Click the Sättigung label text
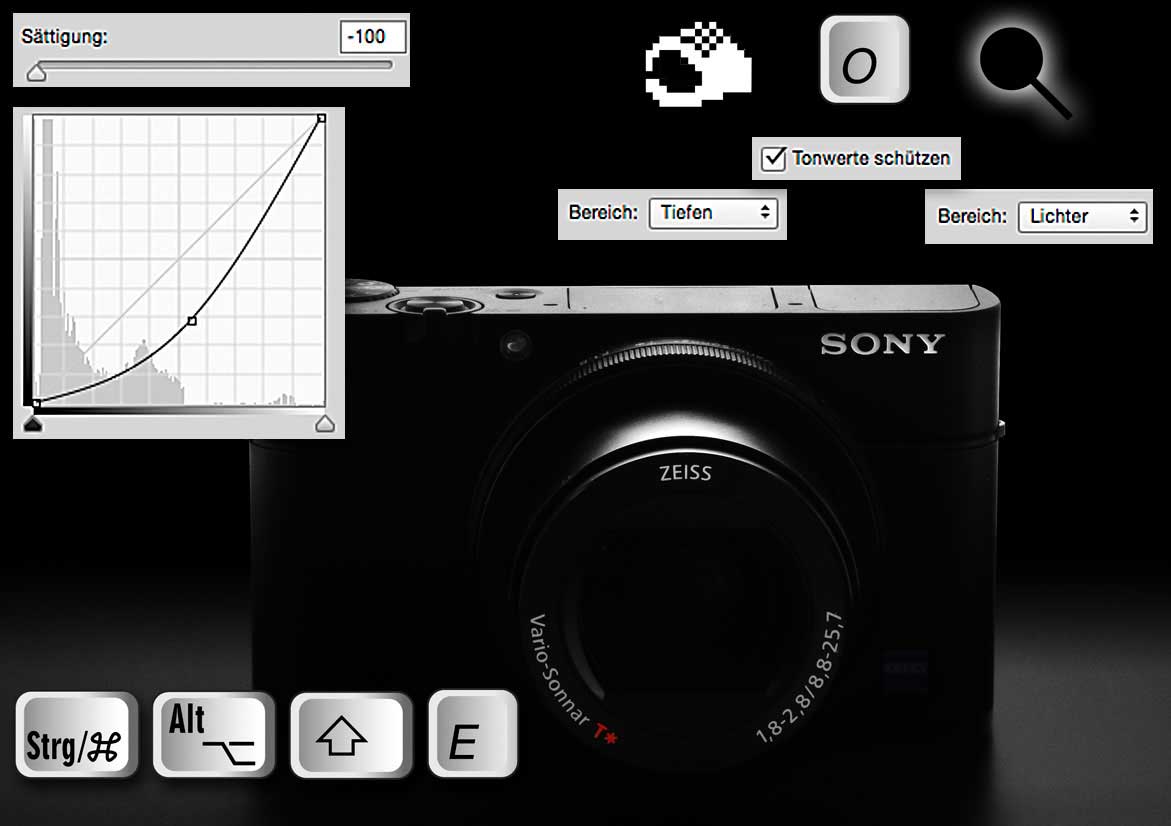The image size is (1171, 826). [x=64, y=36]
